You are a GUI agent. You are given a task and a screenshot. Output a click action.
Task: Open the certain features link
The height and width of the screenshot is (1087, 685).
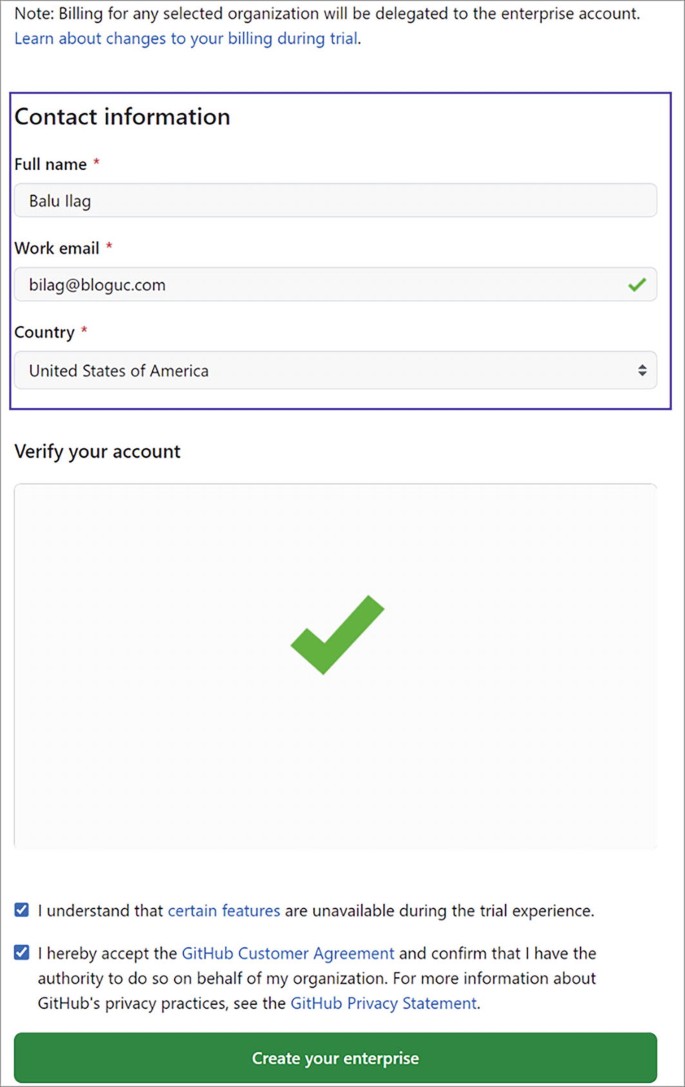point(224,909)
